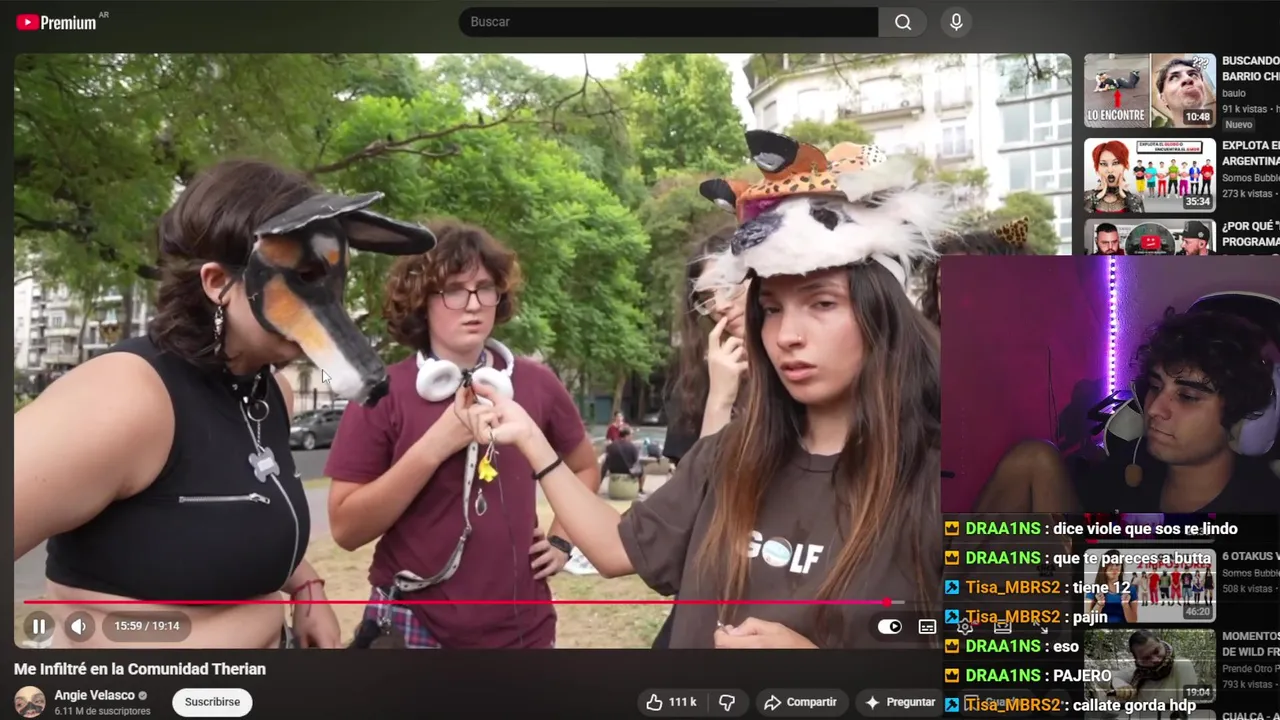
Task: Mute the video using the speaker icon
Action: 78,626
